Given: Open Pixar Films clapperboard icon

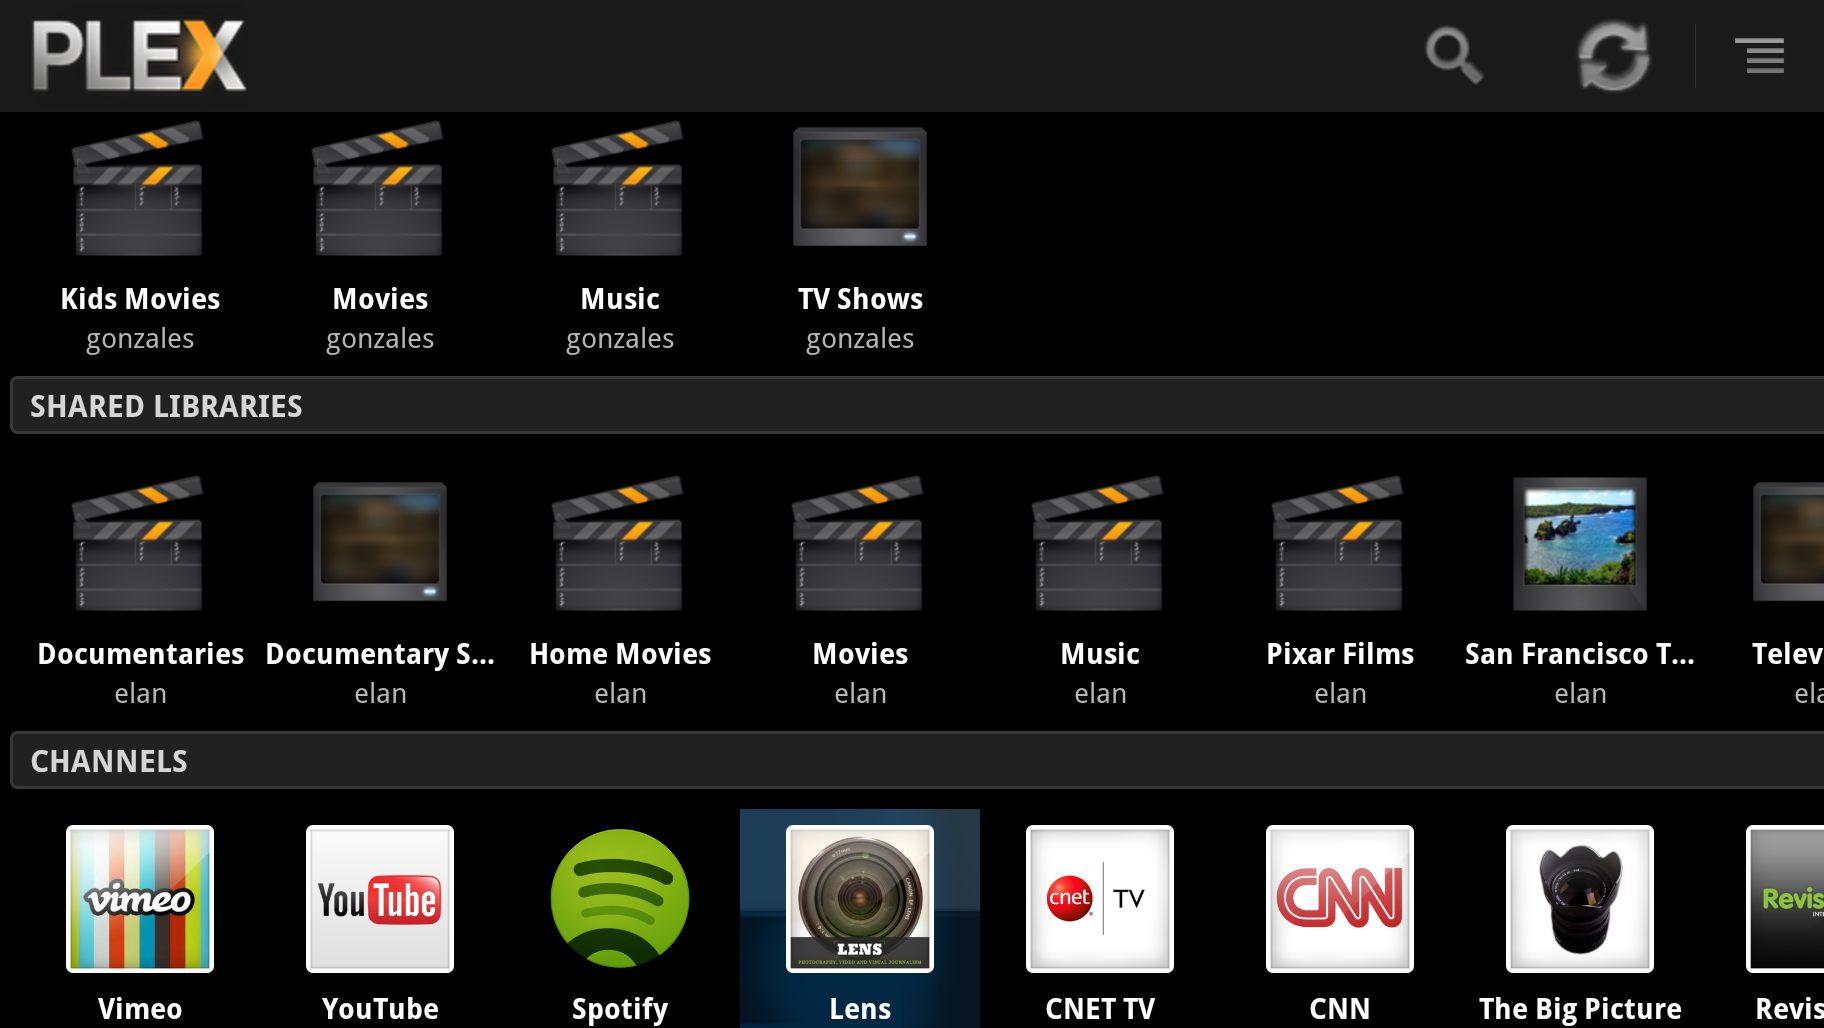Looking at the screenshot, I should pos(1339,544).
